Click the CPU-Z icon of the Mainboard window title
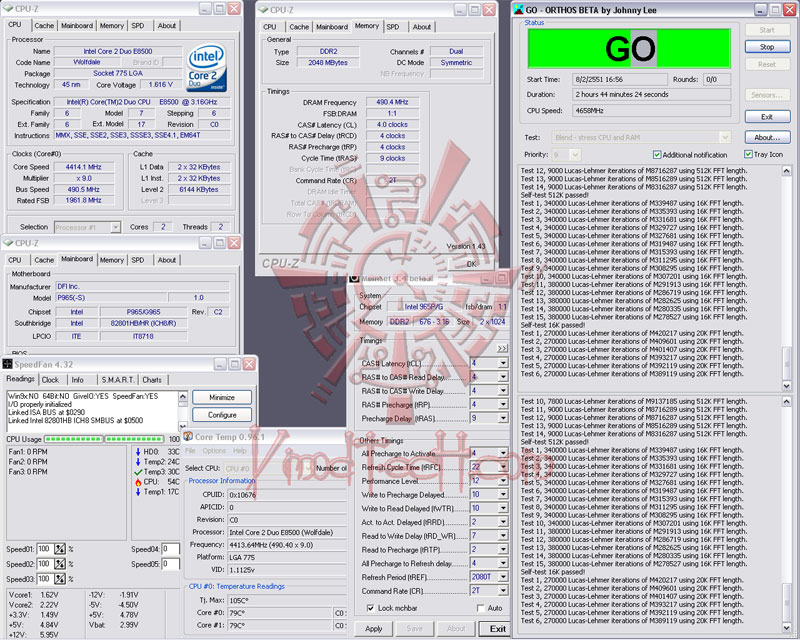 click(8, 243)
